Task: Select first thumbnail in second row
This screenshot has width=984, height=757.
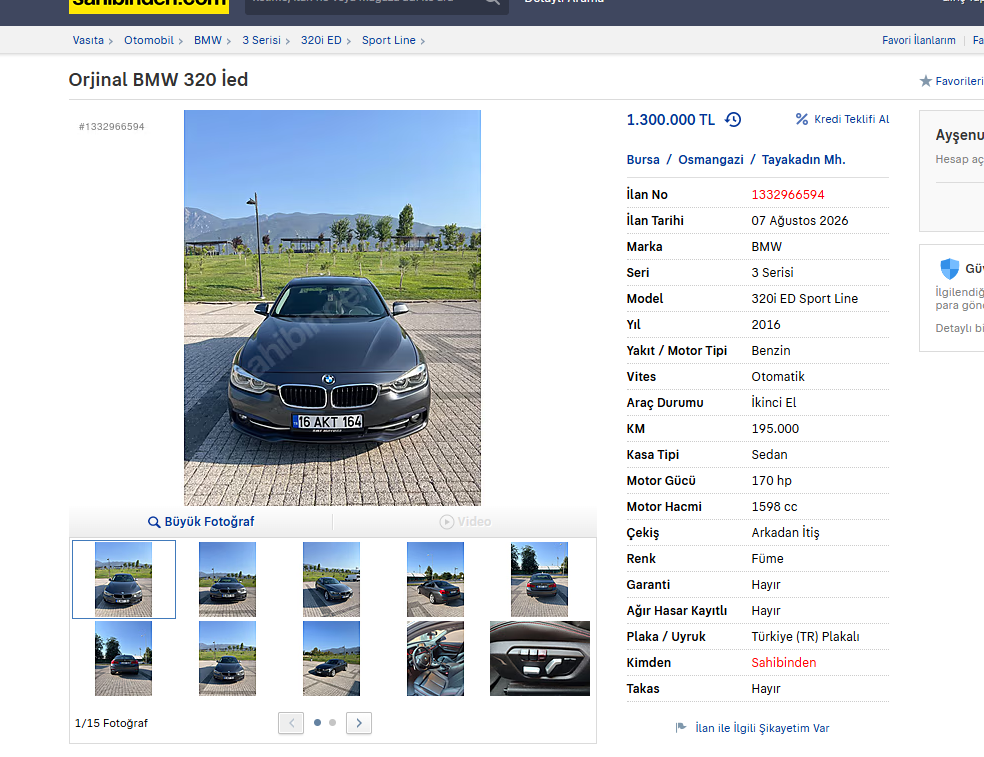Action: [124, 658]
